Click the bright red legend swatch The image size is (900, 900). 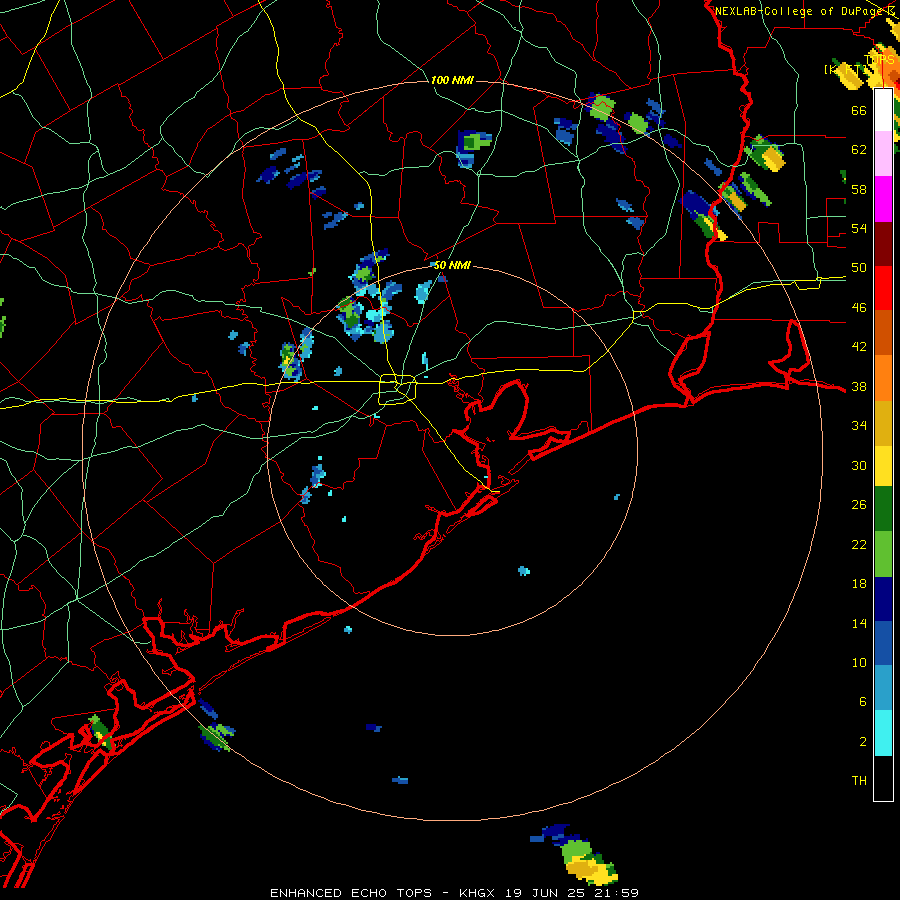pyautogui.click(x=883, y=288)
